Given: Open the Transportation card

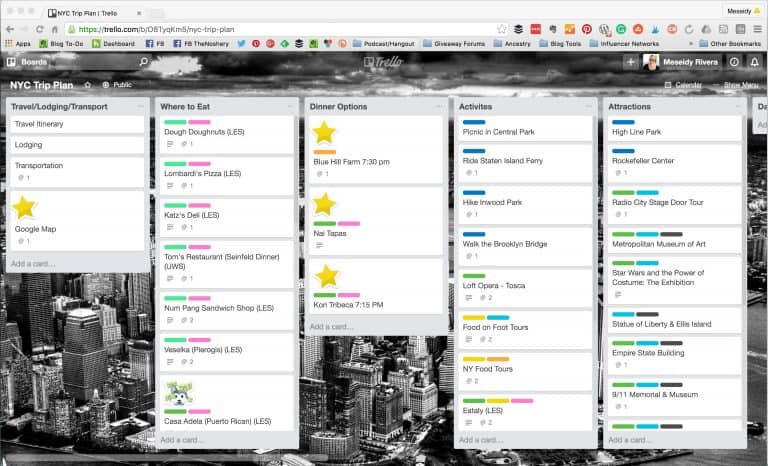Looking at the screenshot, I should coord(77,171).
